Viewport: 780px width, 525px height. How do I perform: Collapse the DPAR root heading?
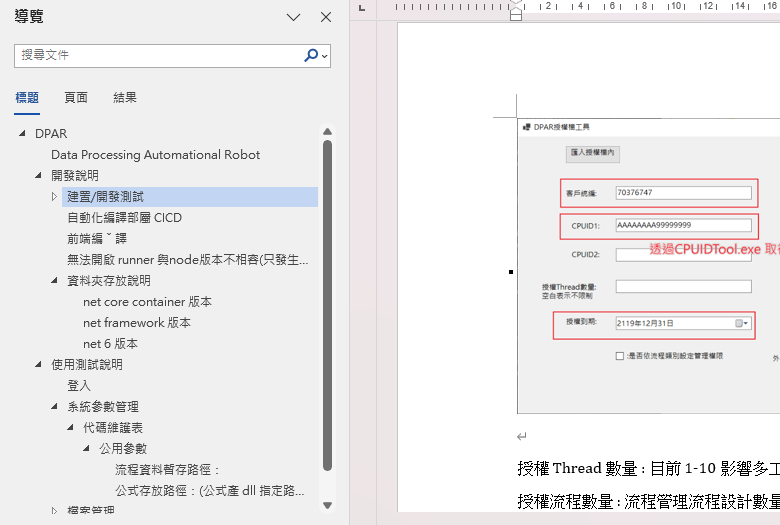pyautogui.click(x=23, y=134)
